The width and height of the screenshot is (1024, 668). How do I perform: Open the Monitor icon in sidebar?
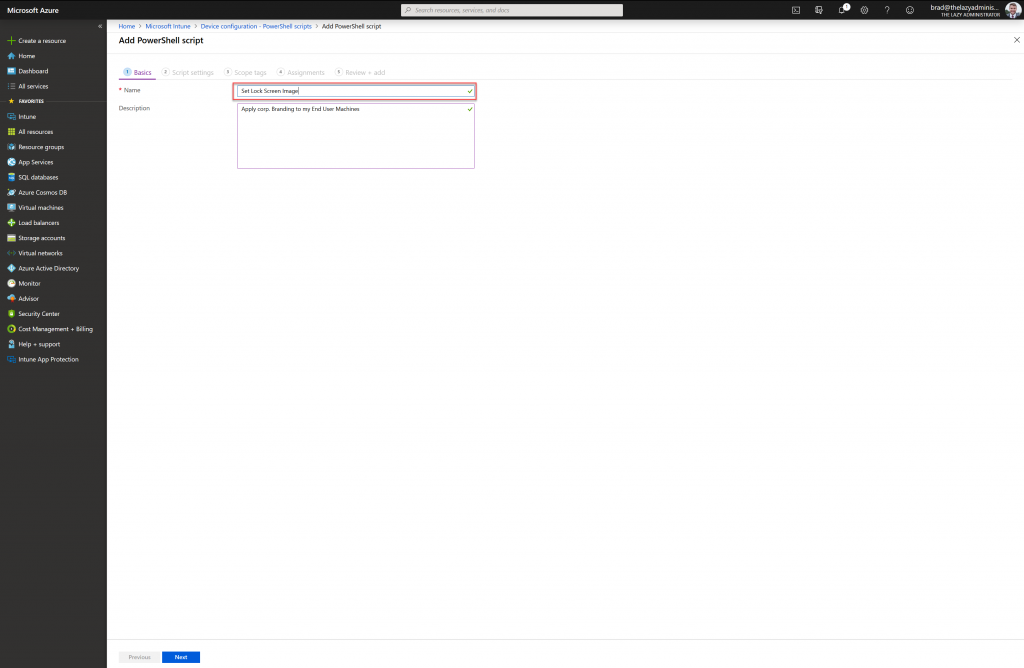[x=11, y=283]
